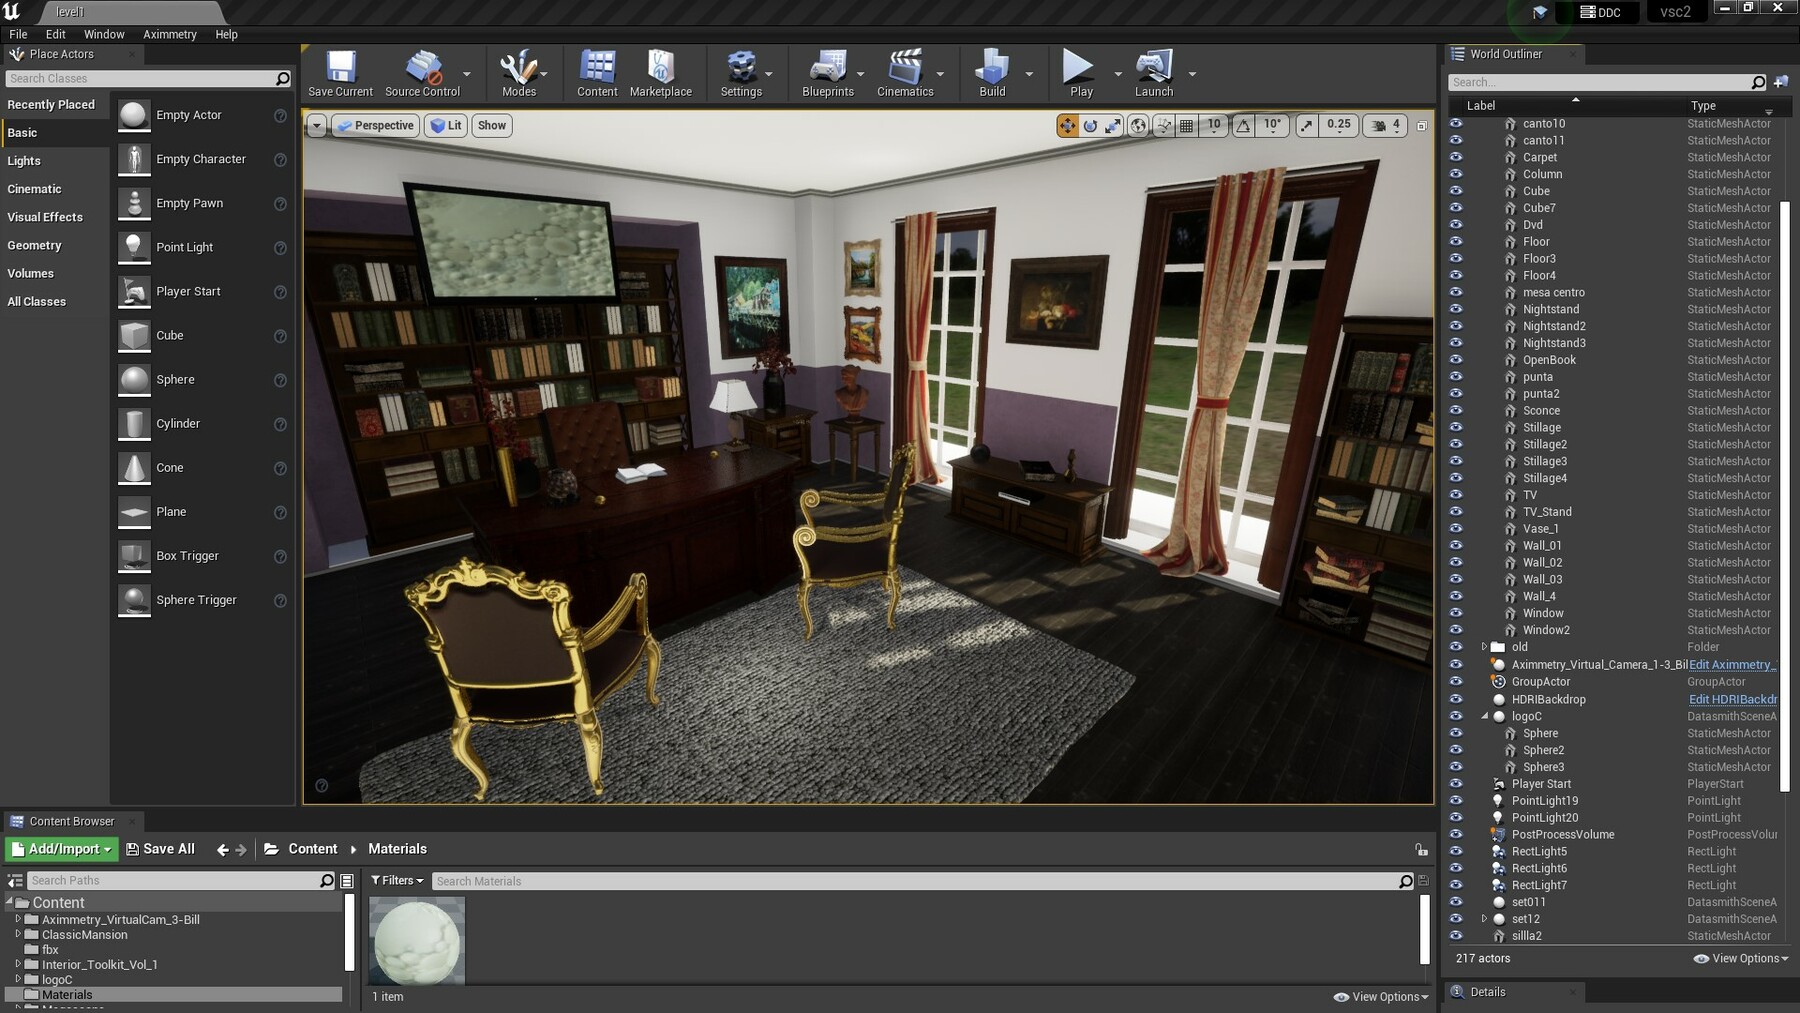Open the Aximmetry menu
1800x1013 pixels.
click(x=169, y=33)
